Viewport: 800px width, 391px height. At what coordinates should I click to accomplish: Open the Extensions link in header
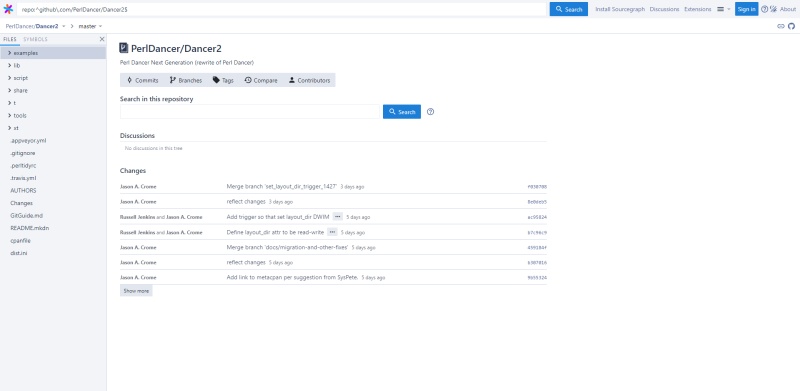[697, 9]
